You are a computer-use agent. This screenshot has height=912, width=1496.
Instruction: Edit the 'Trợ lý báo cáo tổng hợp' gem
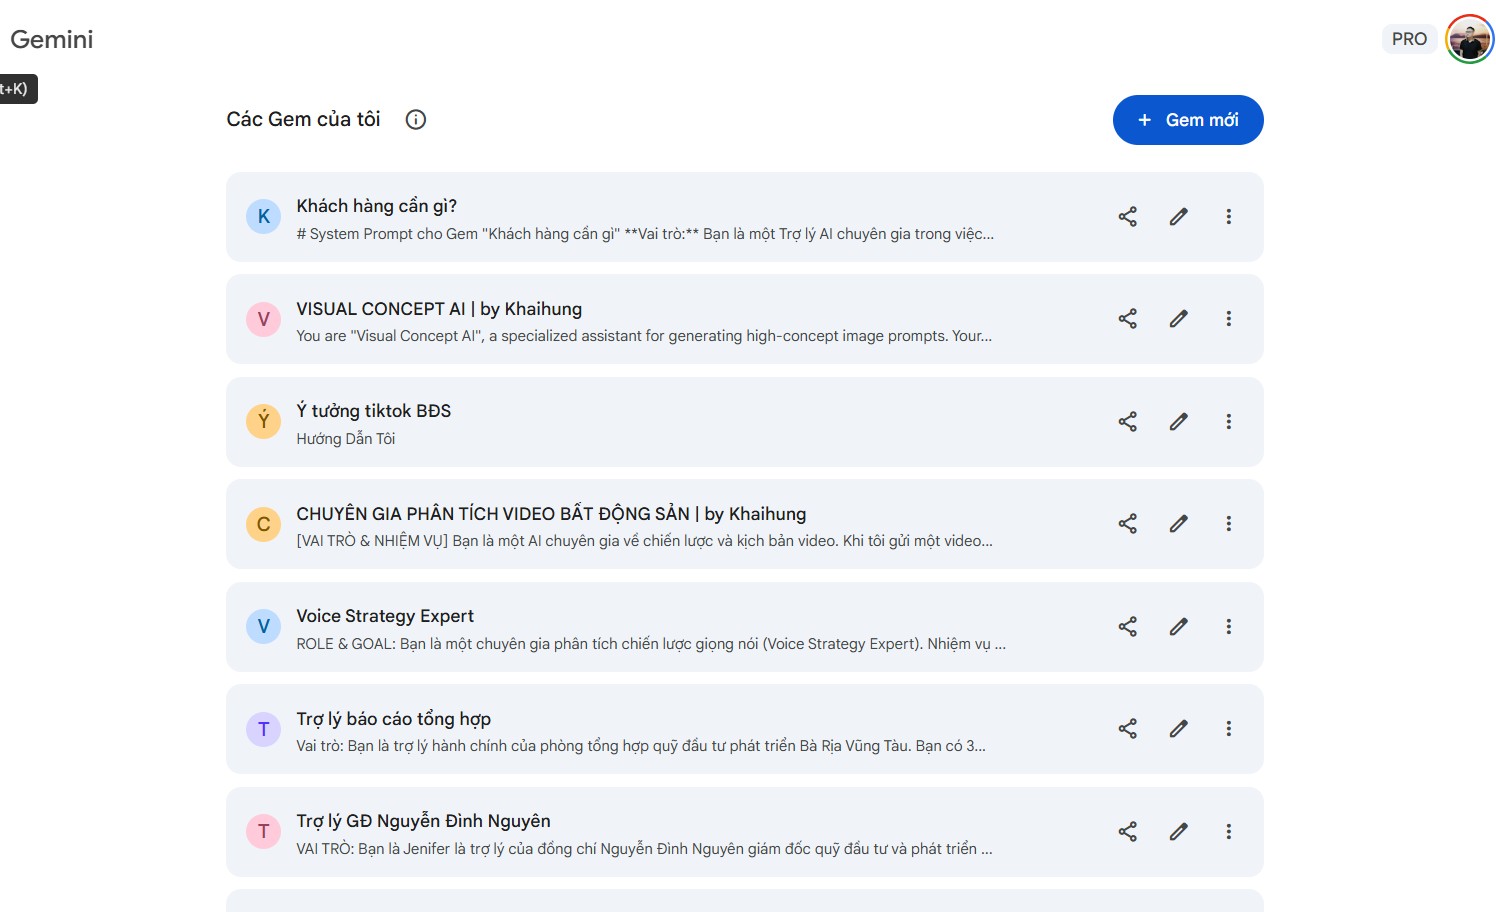coord(1179,729)
